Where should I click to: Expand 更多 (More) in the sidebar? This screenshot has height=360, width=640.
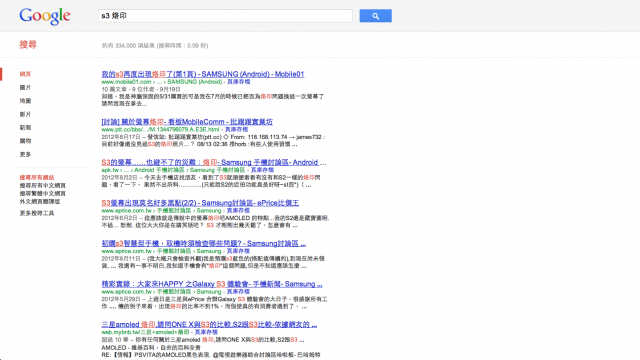25,154
